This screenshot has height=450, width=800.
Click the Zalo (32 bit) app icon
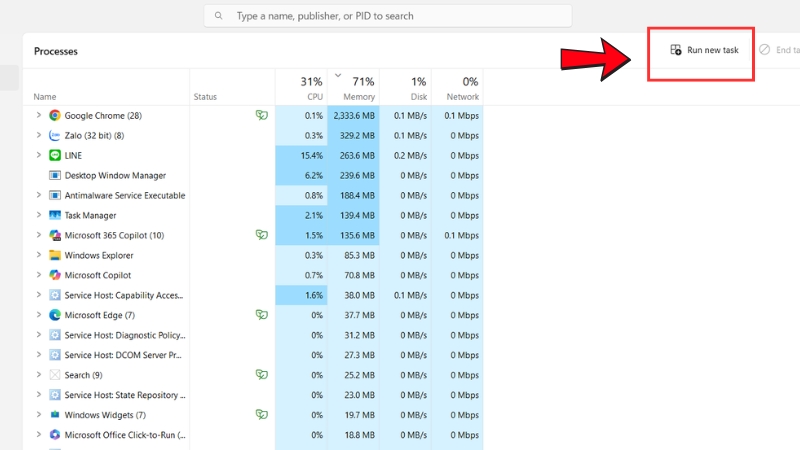point(55,135)
